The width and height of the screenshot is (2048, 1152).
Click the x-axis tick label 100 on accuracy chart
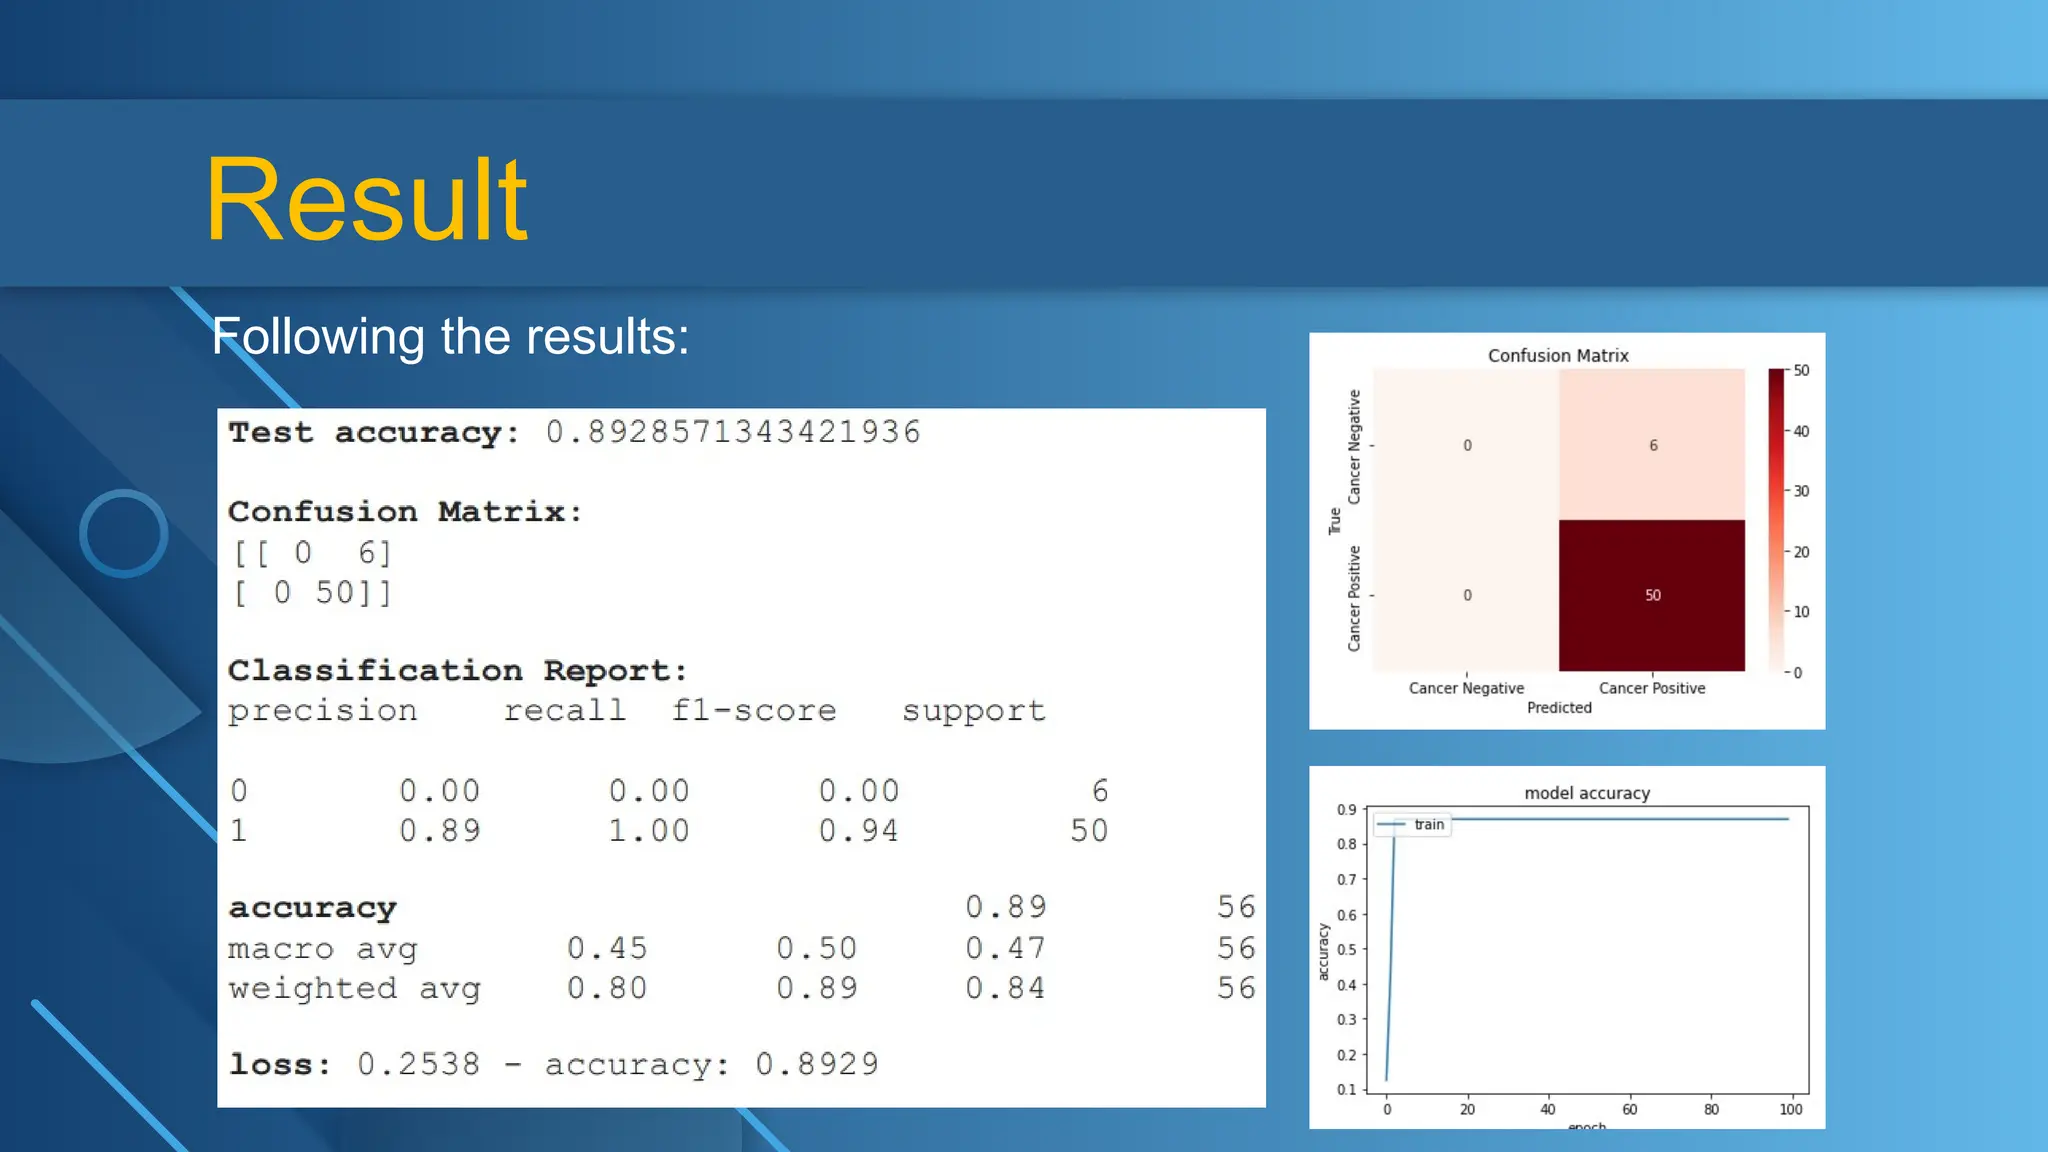(1791, 1109)
